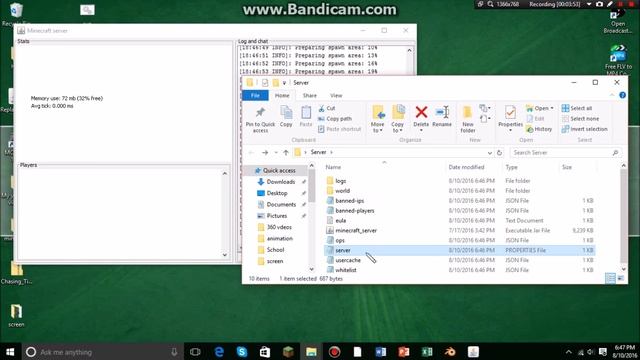The height and width of the screenshot is (360, 640).
Task: Click the Search Server input field
Action: (566, 153)
